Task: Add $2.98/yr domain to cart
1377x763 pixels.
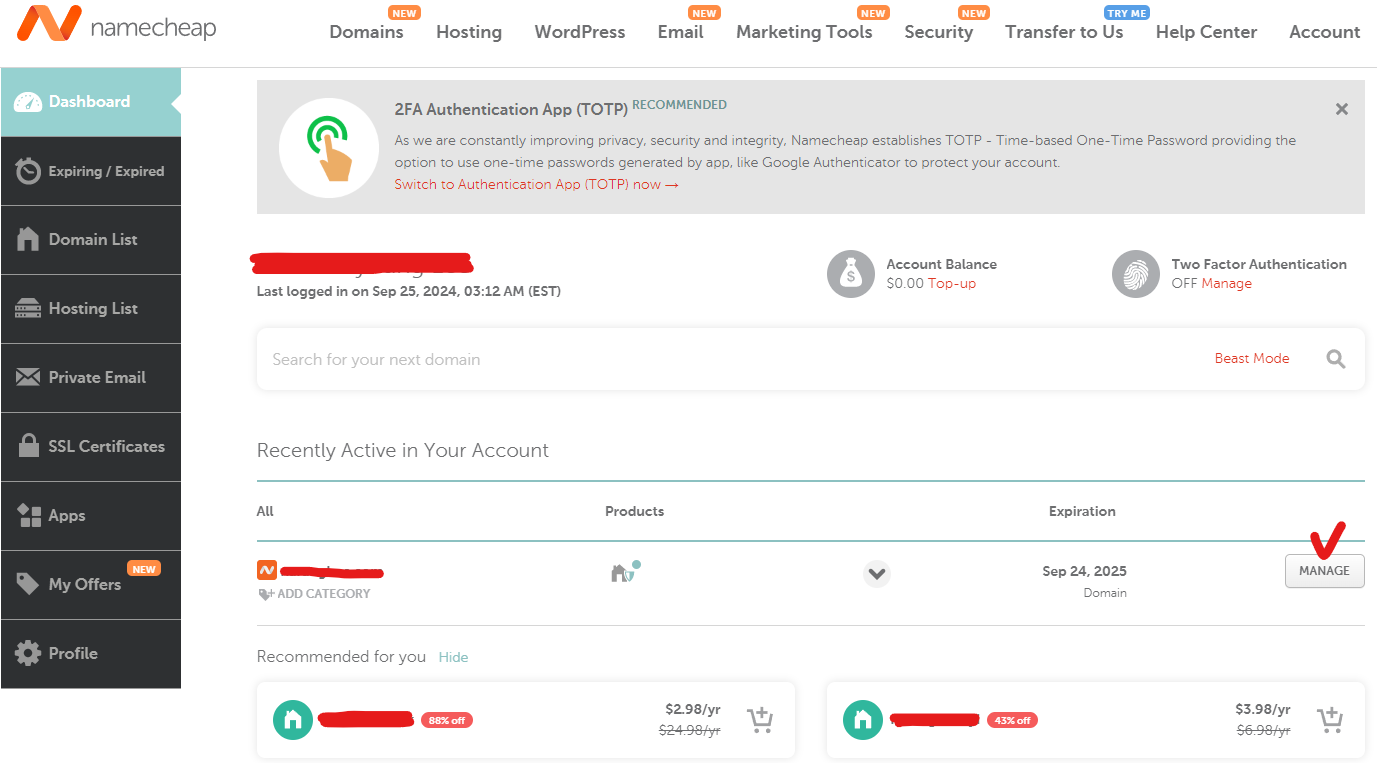Action: point(761,720)
